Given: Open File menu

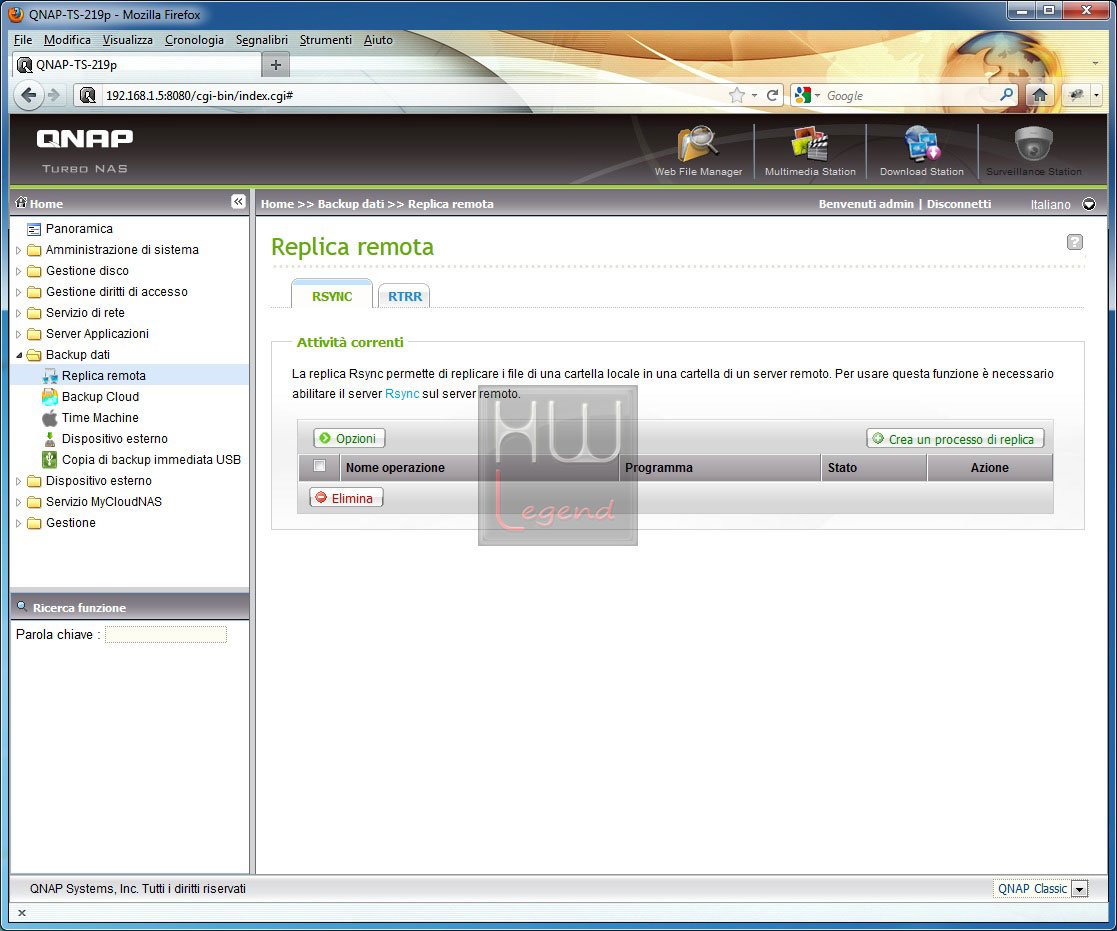Looking at the screenshot, I should click(x=23, y=40).
